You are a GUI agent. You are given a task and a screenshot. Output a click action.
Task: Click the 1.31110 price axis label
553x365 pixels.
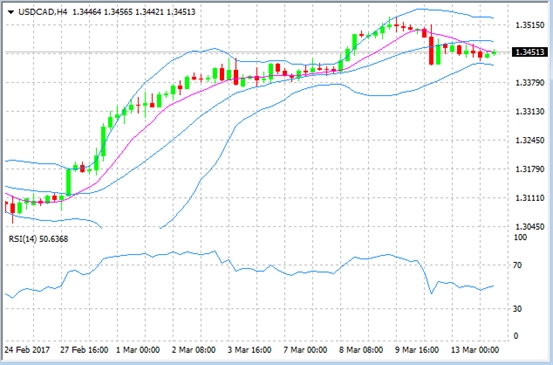coord(530,199)
